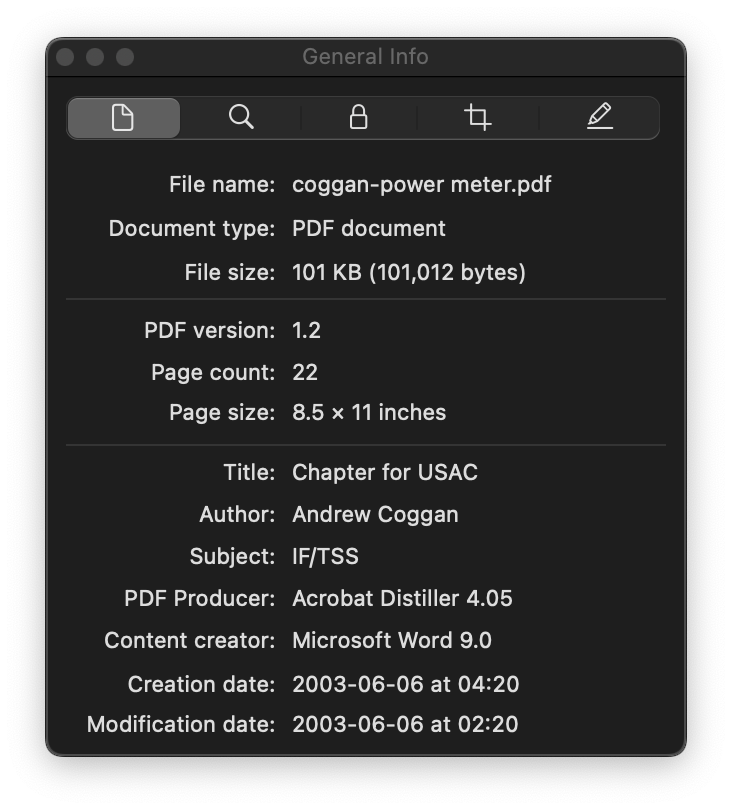Minimize the General Info window
This screenshot has width=732, height=810.
[x=95, y=57]
